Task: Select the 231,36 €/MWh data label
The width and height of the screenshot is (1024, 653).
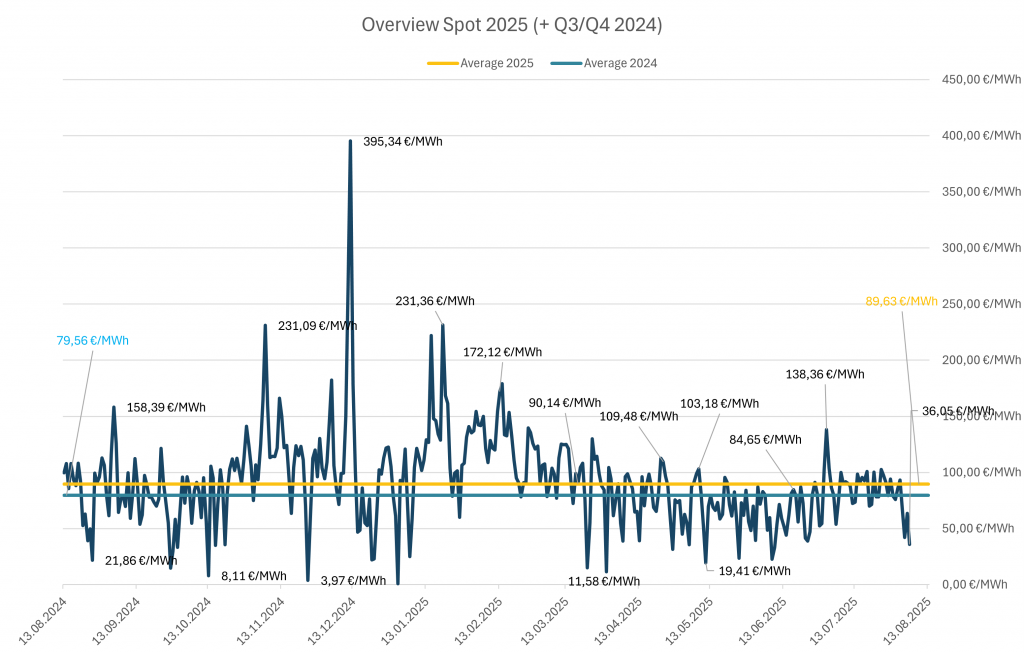Action: pyautogui.click(x=435, y=301)
